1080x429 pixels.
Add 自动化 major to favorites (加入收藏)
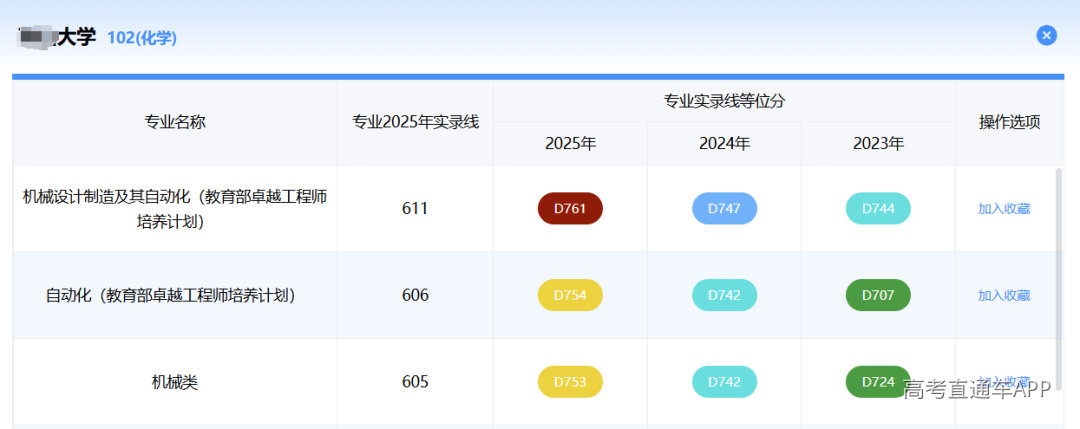pyautogui.click(x=1004, y=295)
